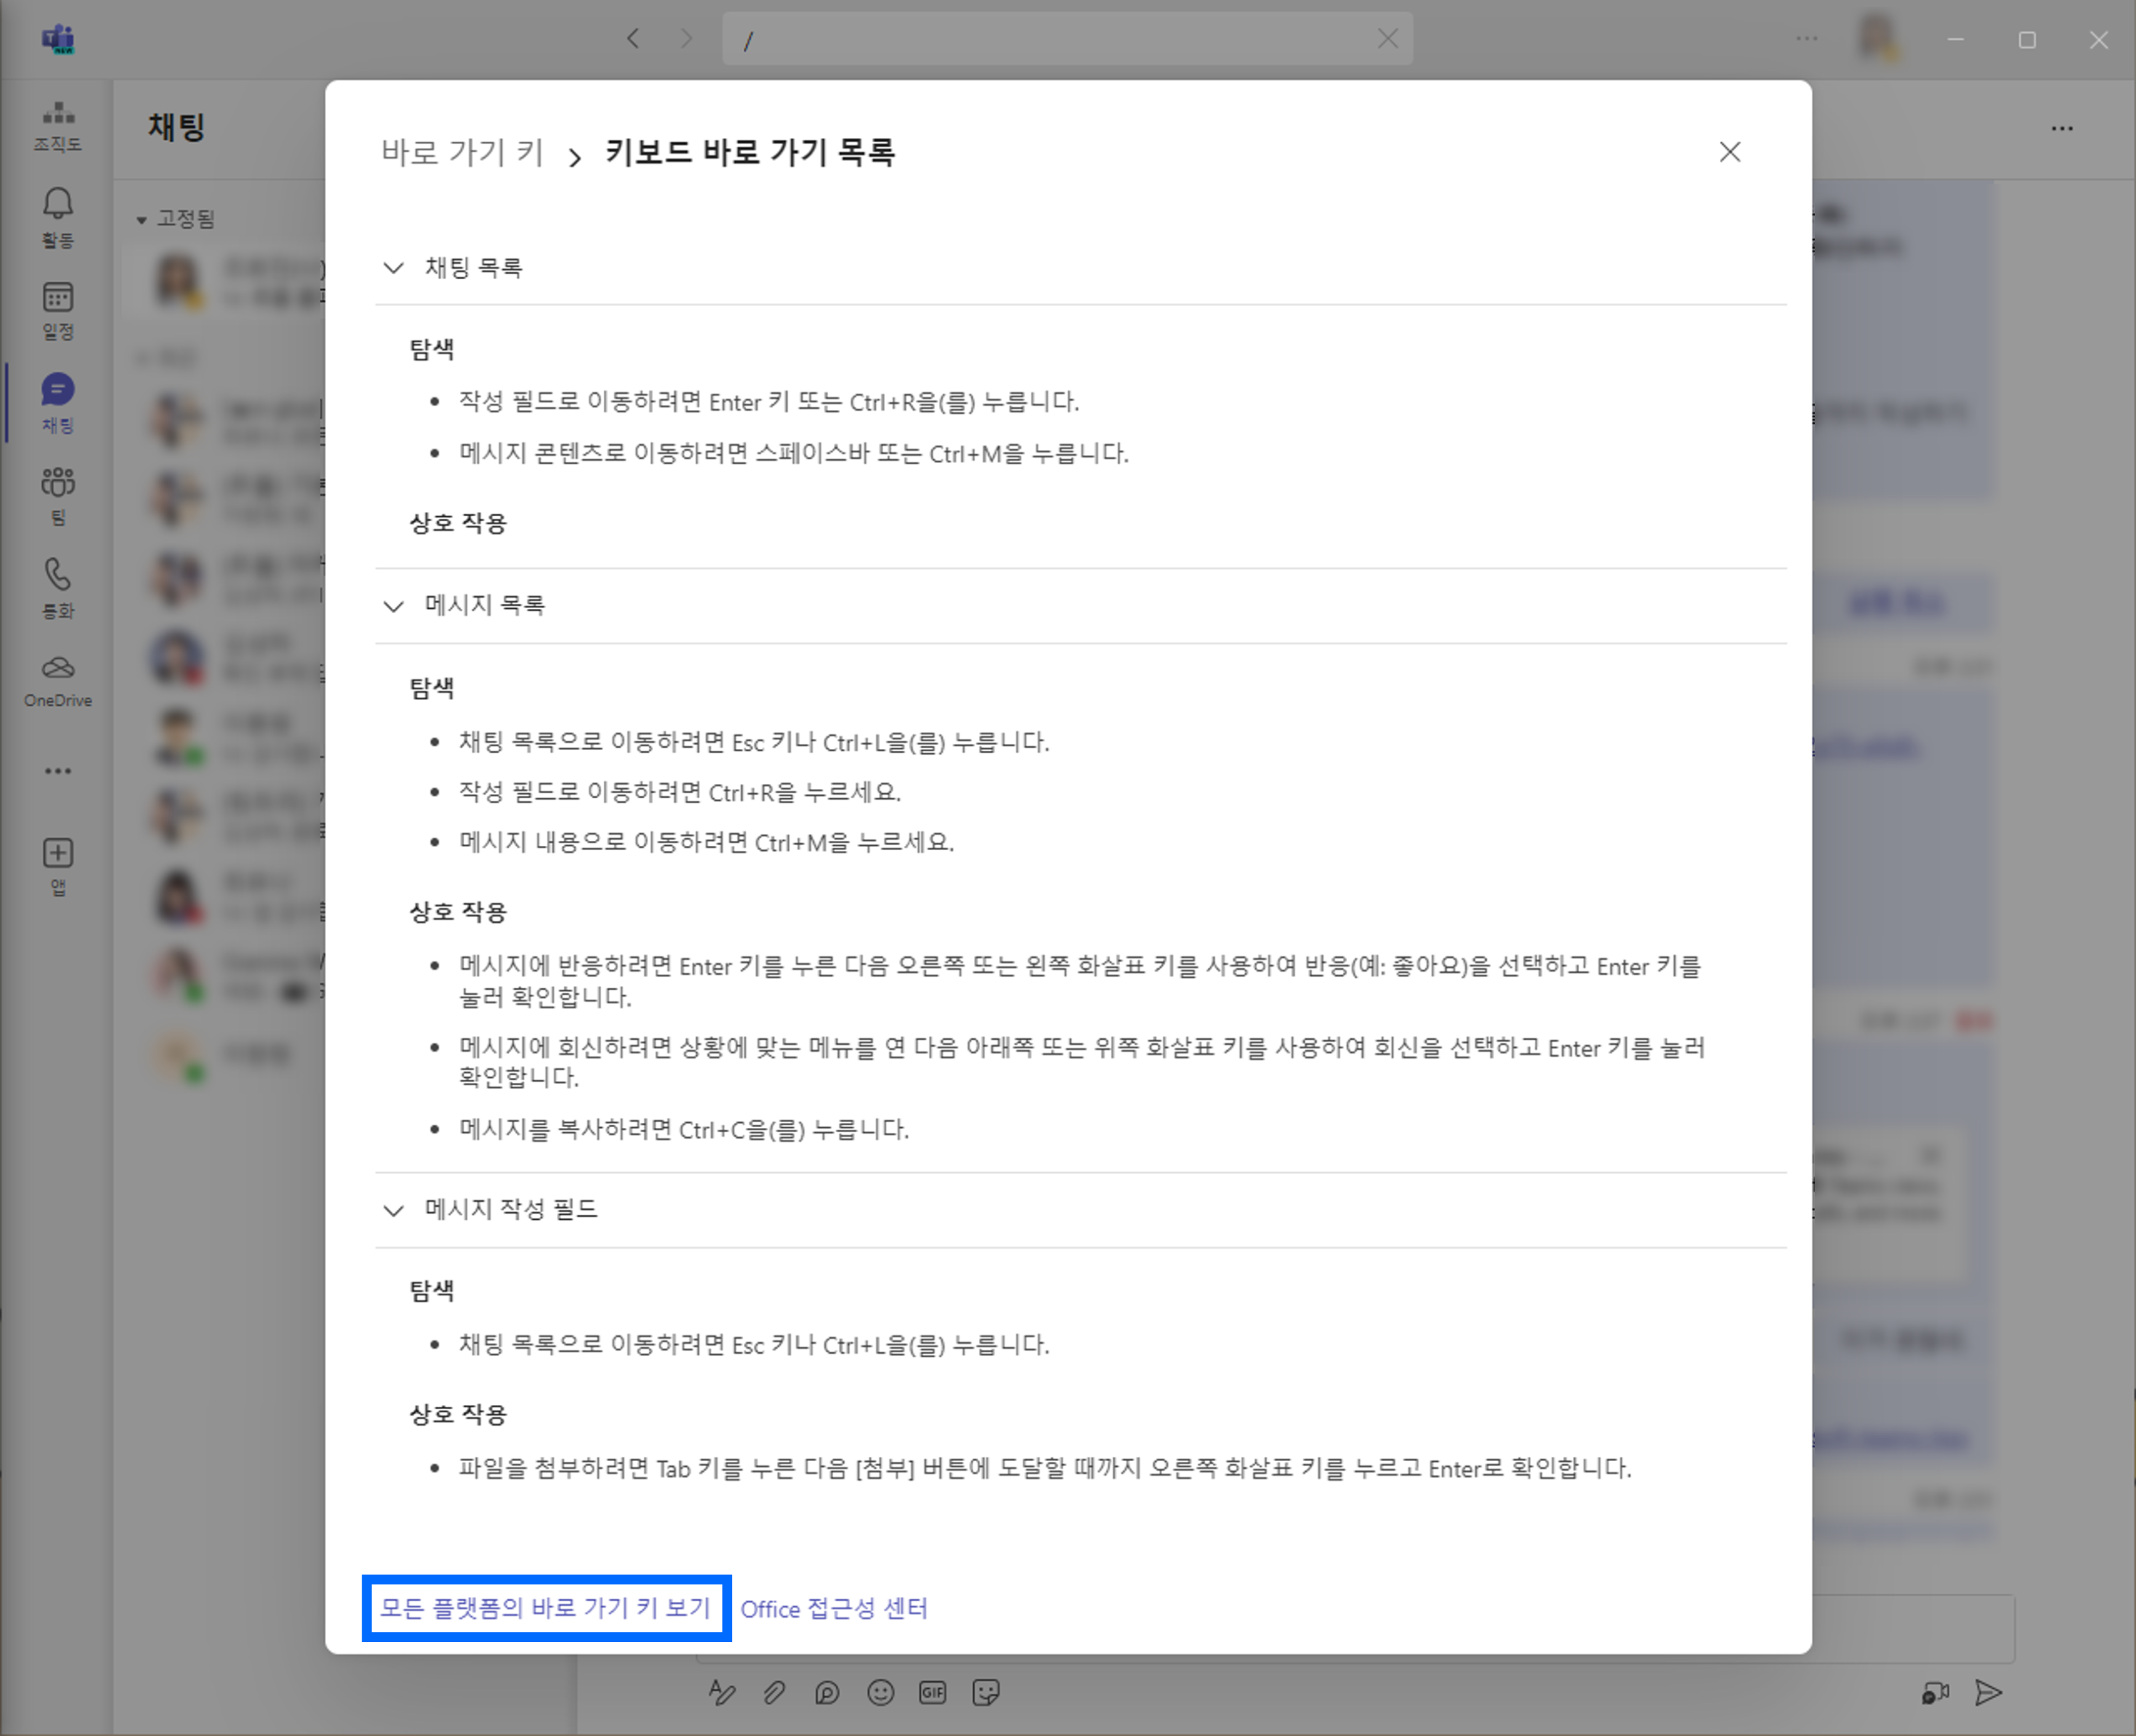Screen dimensions: 2136x1736
Task: Open the sticker picker
Action: click(986, 1692)
